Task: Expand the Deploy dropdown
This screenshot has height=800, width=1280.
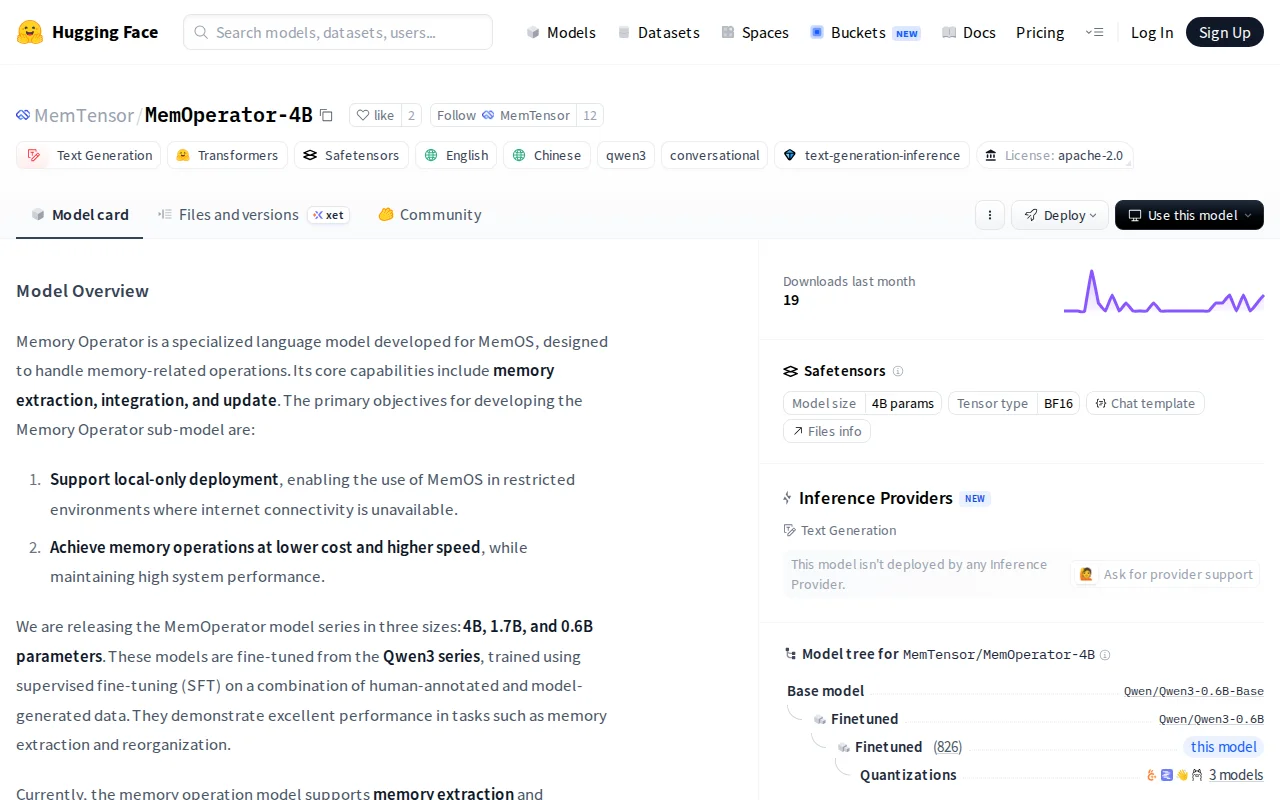Action: (1060, 215)
